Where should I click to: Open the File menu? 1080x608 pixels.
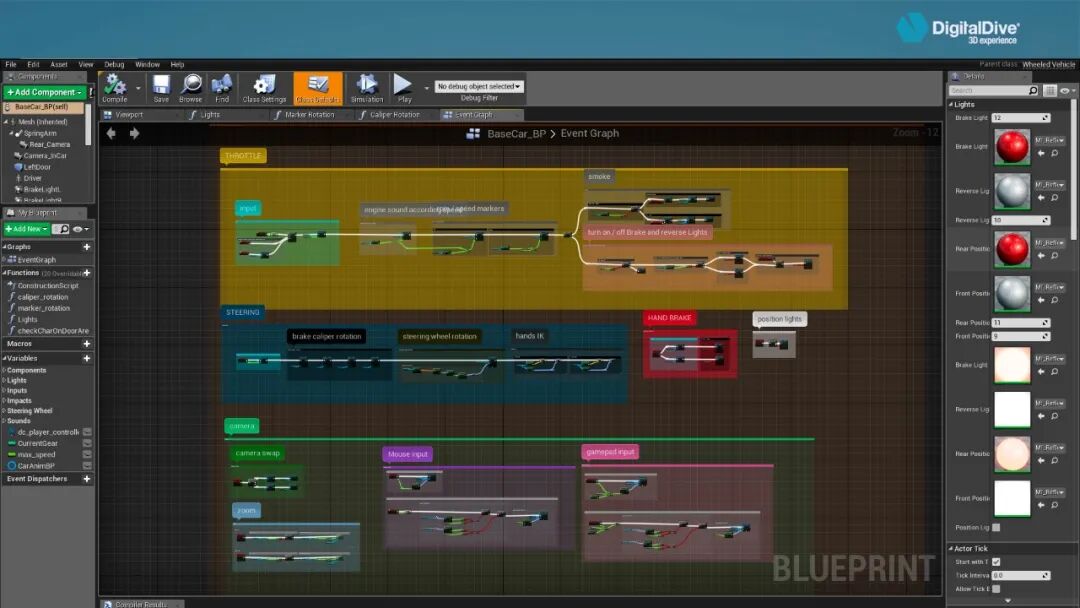point(10,65)
